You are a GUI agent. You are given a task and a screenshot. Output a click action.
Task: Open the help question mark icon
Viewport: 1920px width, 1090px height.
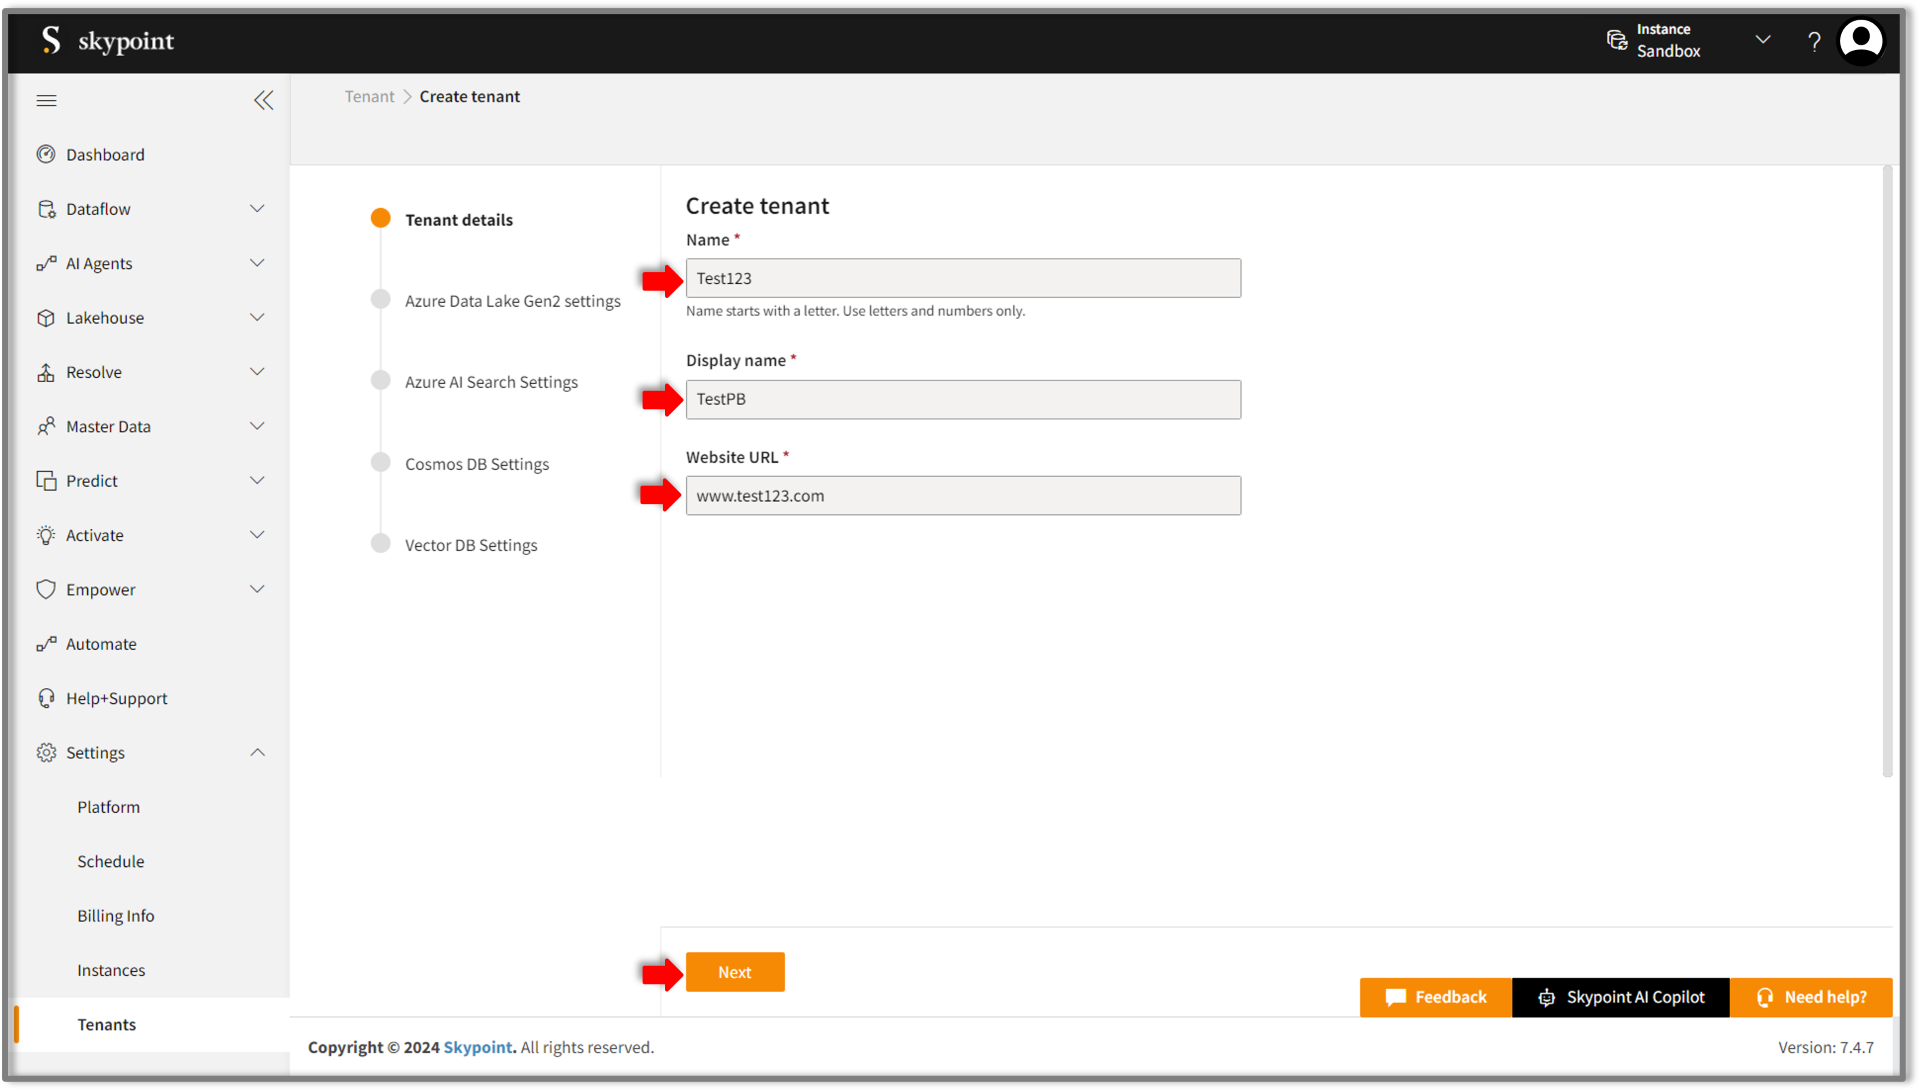(x=1814, y=42)
